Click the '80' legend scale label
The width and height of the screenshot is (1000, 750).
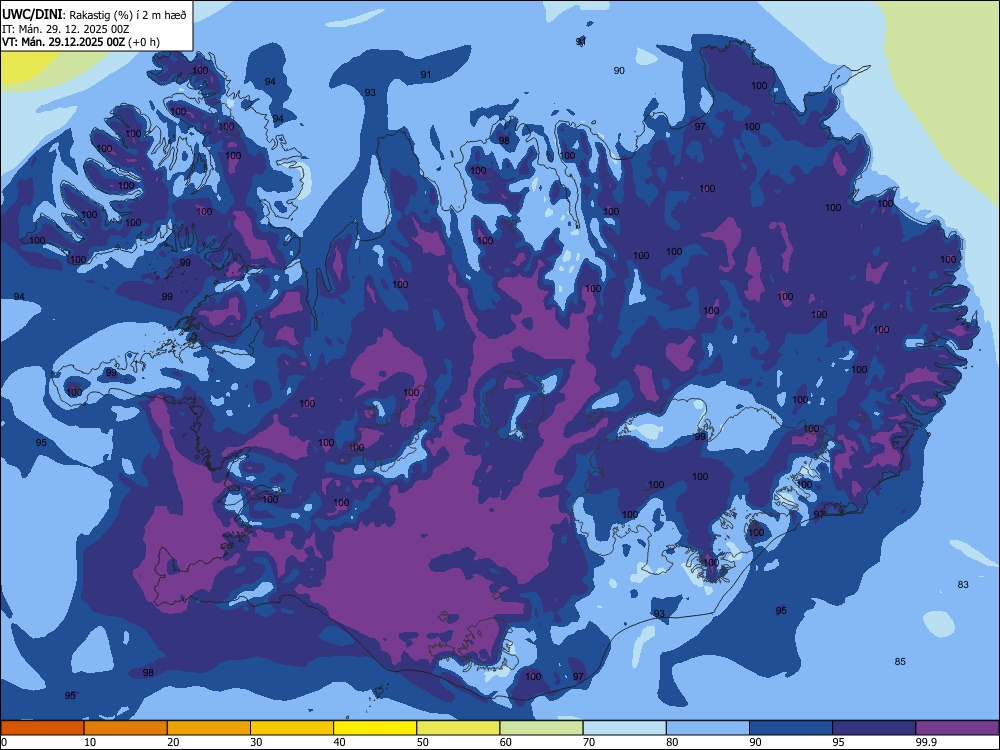tap(672, 742)
